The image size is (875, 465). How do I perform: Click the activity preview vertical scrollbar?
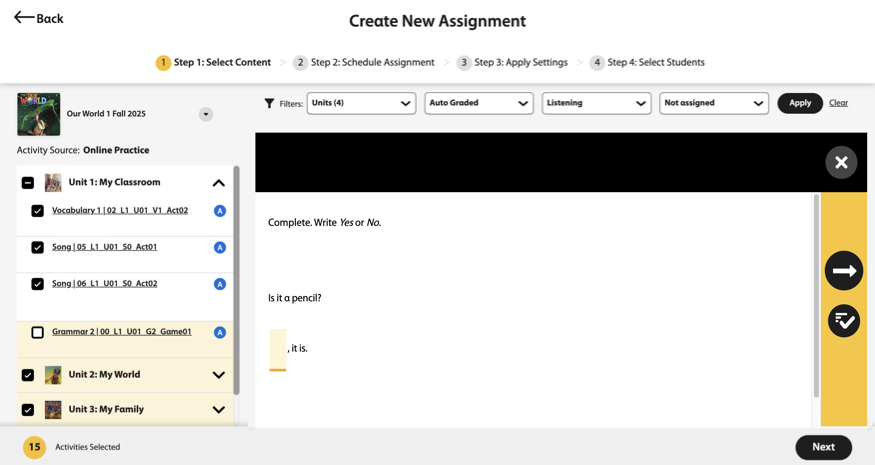(x=816, y=296)
